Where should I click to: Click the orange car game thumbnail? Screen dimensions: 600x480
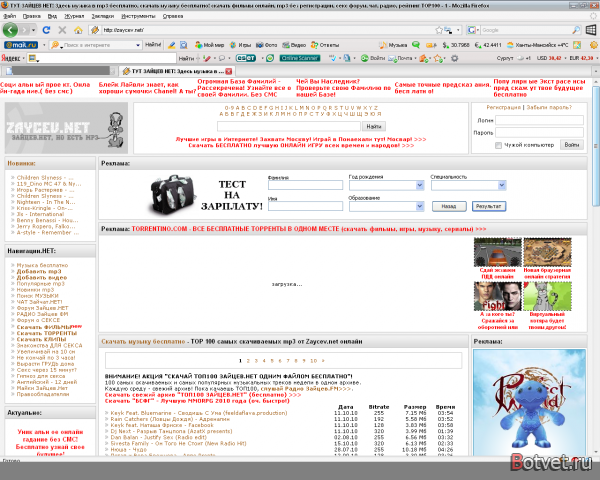(x=497, y=252)
